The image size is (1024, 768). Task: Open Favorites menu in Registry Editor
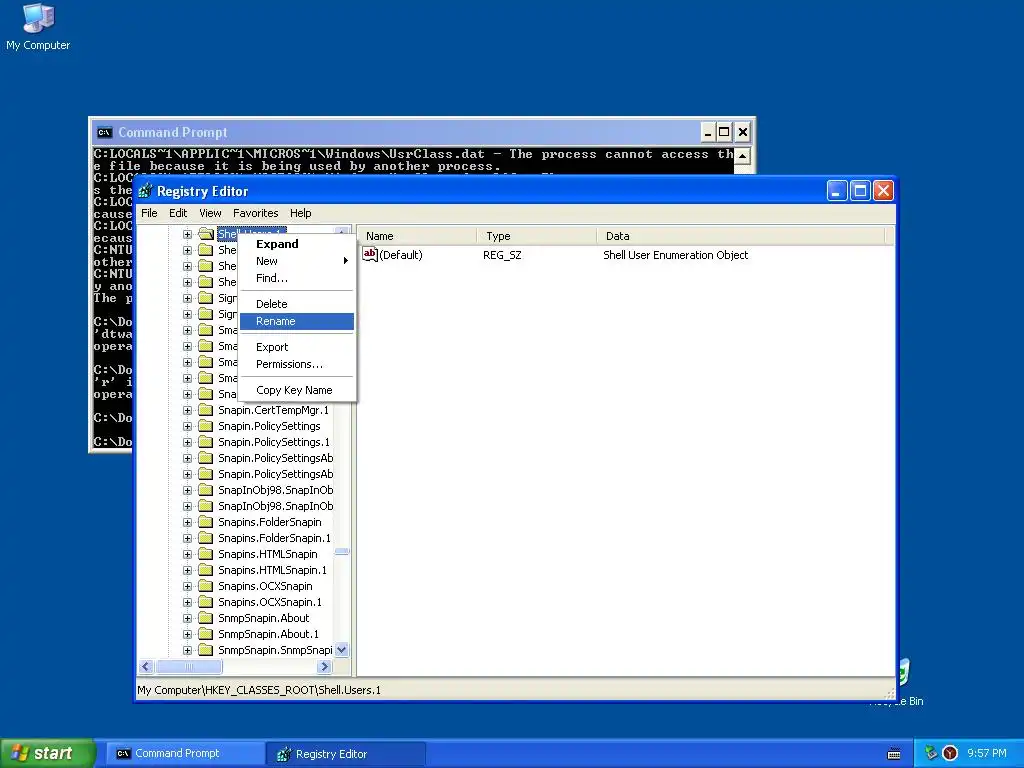[x=255, y=213]
